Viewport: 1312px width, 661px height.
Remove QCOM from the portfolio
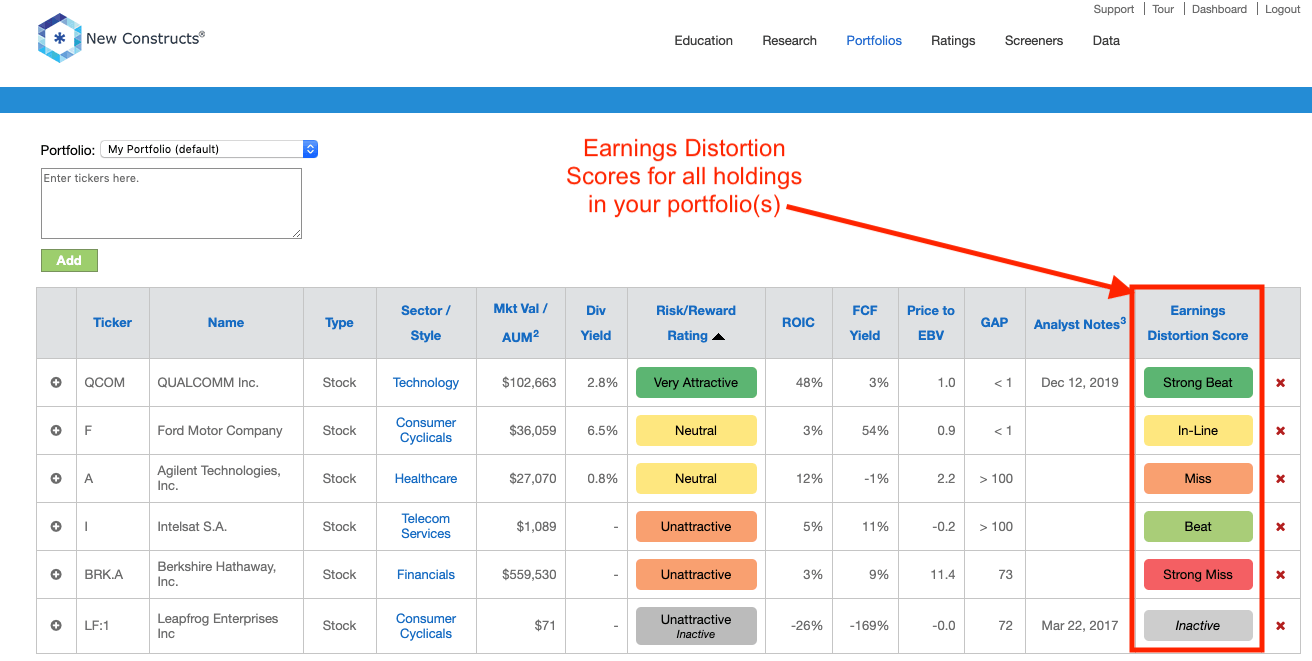(1281, 383)
